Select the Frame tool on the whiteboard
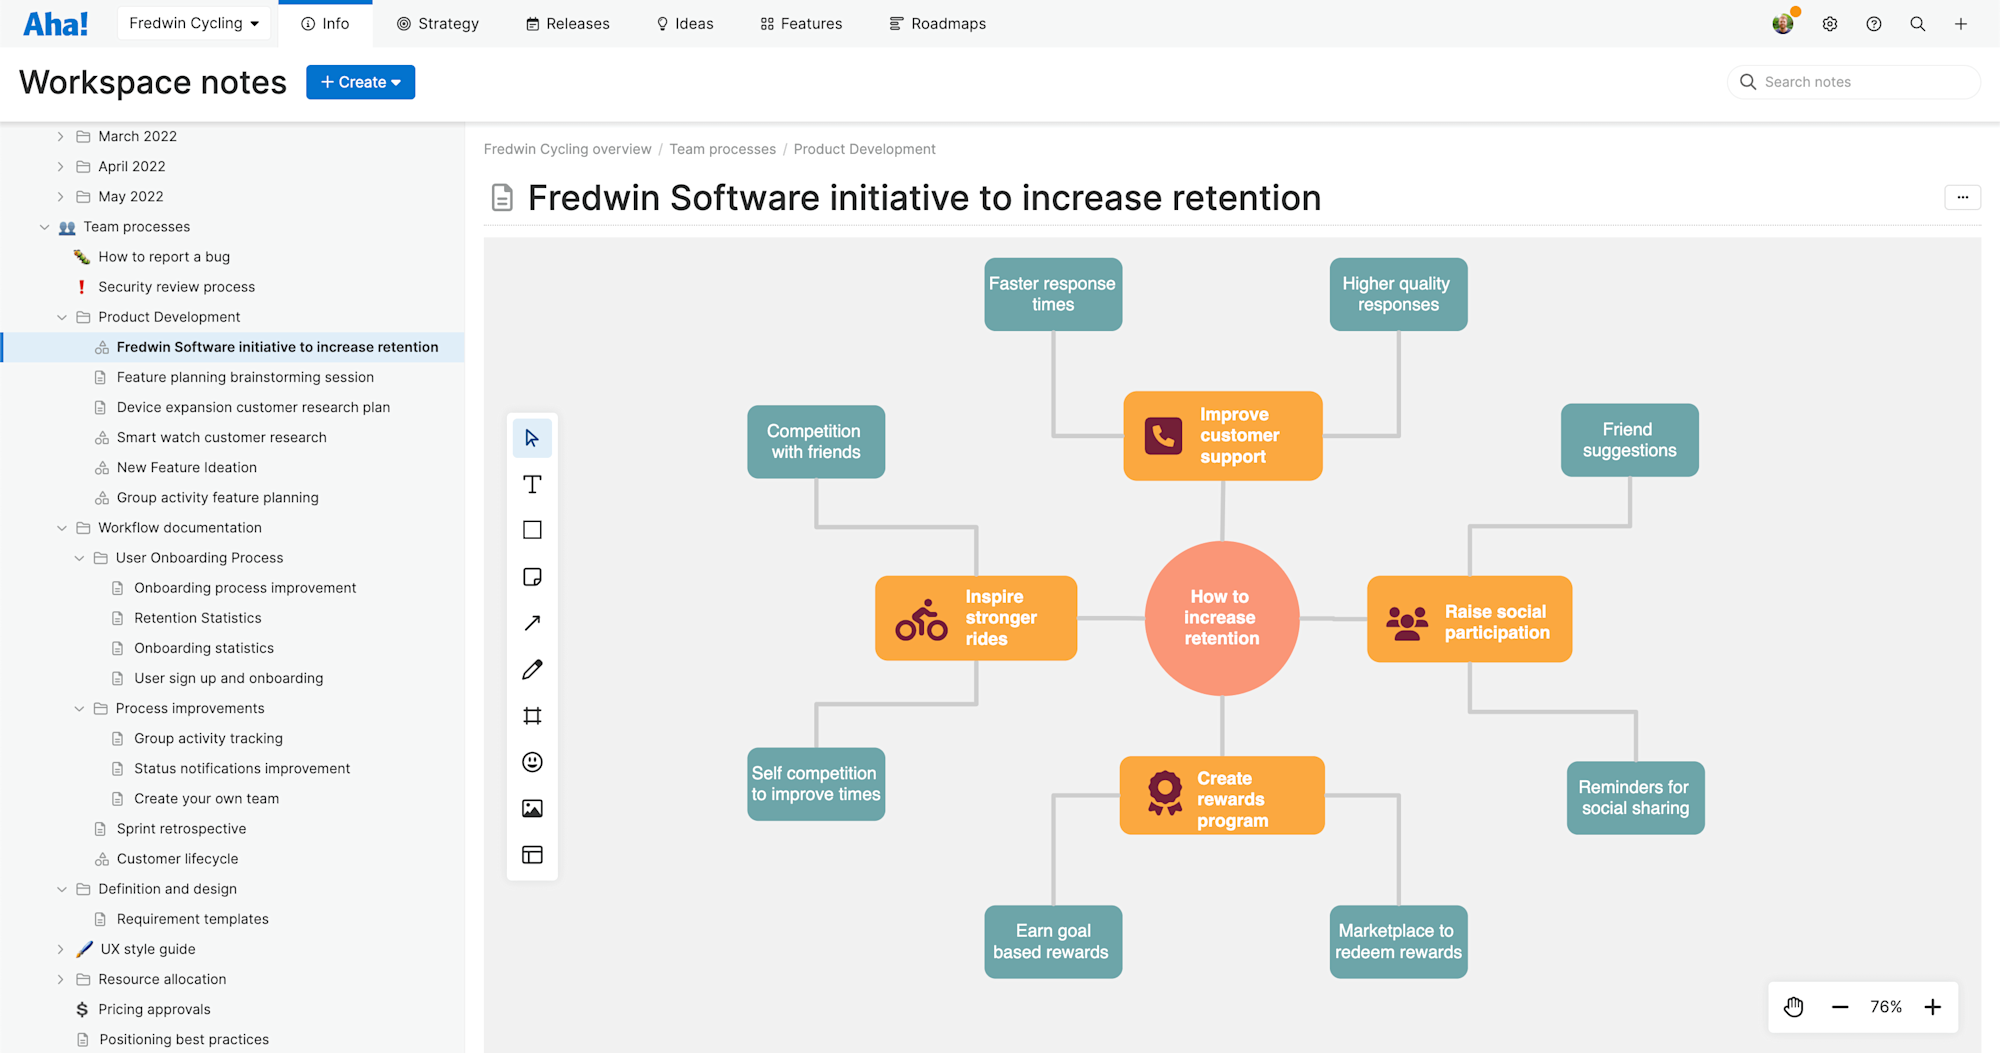Screen dimensions: 2000x1053 click(x=532, y=715)
